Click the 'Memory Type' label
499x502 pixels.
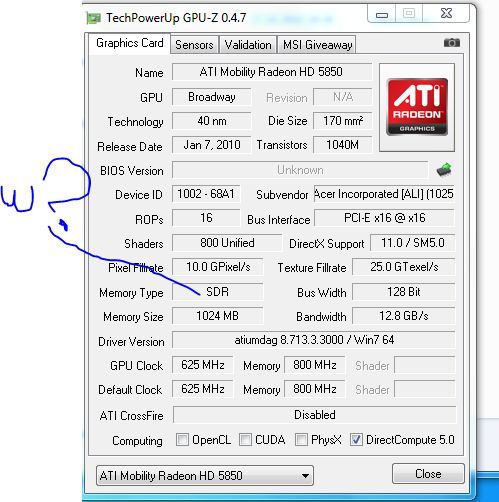pyautogui.click(x=131, y=293)
